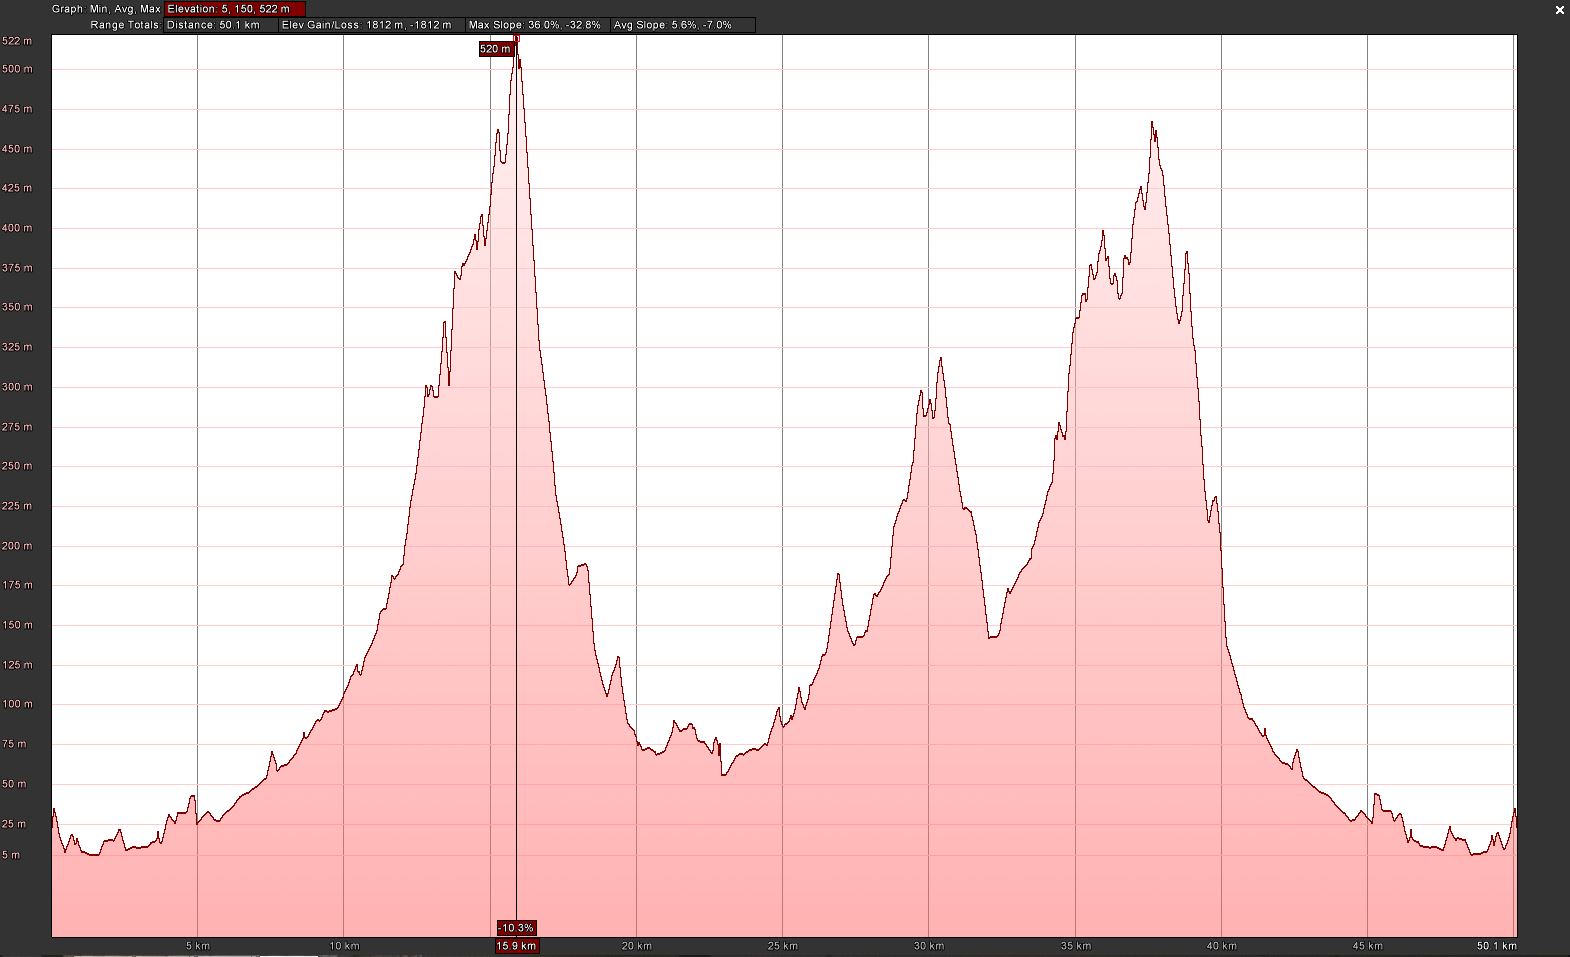Click the 25 km x-axis label

pos(783,946)
